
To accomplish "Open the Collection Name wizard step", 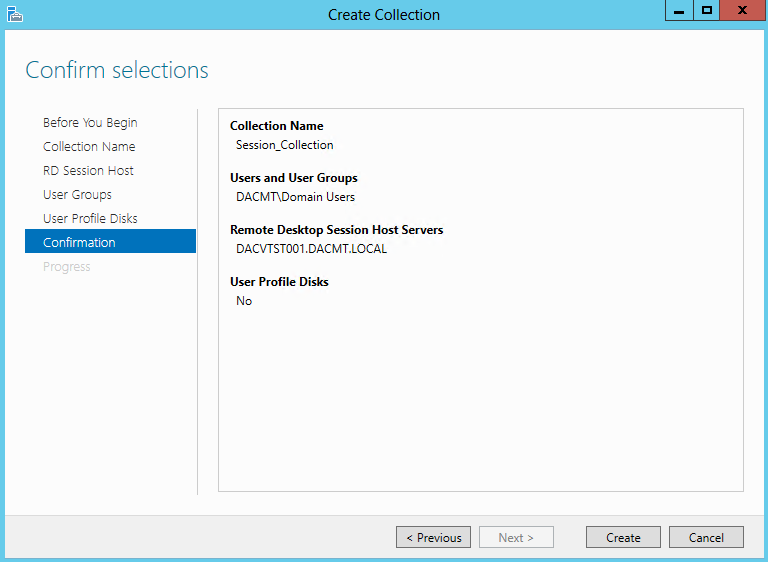I will coord(89,147).
